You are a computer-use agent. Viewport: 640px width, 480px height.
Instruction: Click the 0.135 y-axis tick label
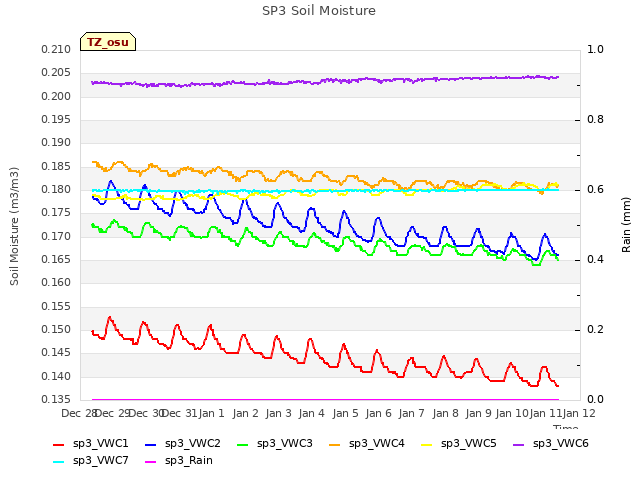click(x=56, y=400)
